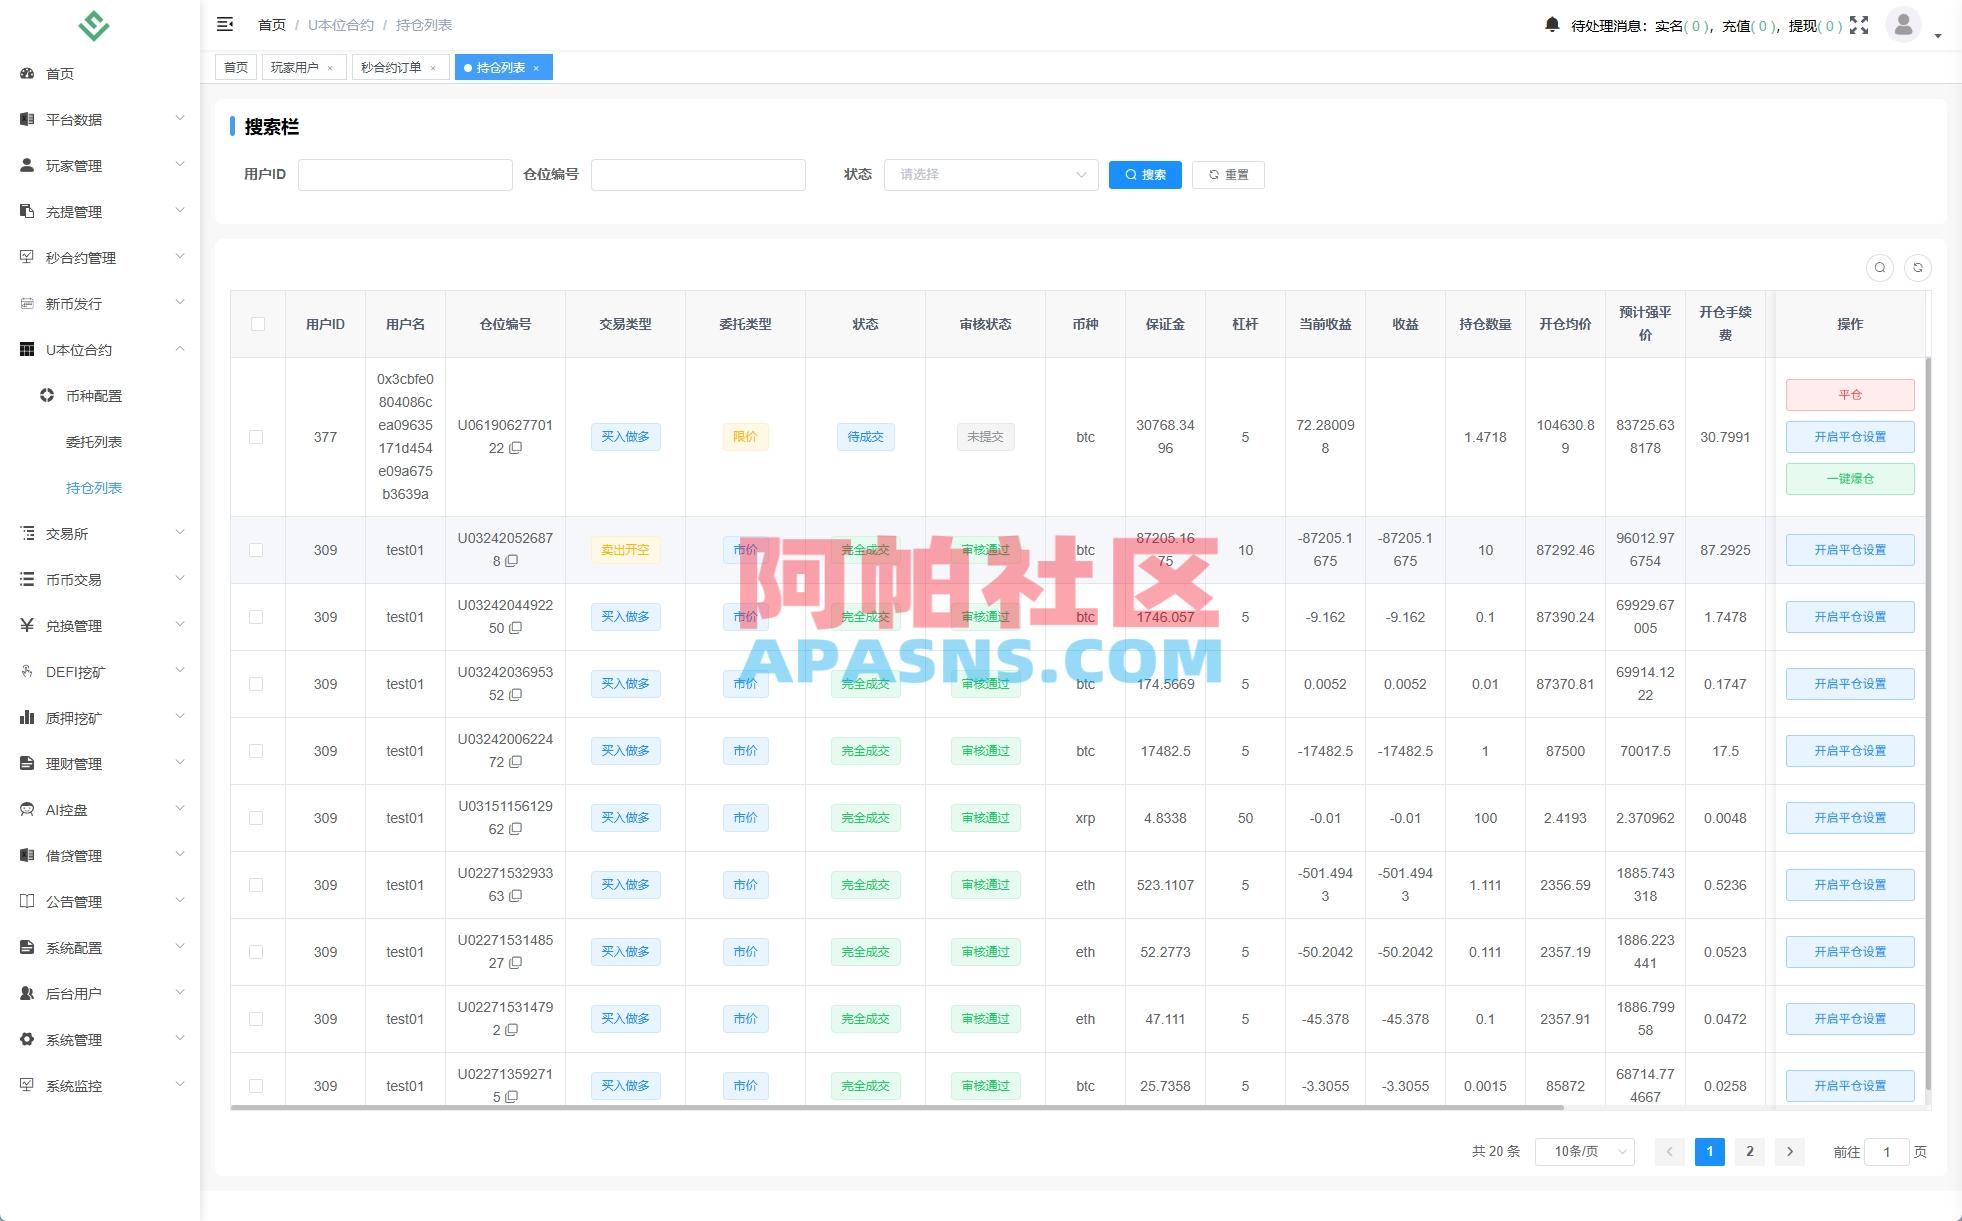Click the 一键爆仓 button
The height and width of the screenshot is (1221, 1962).
(1849, 479)
